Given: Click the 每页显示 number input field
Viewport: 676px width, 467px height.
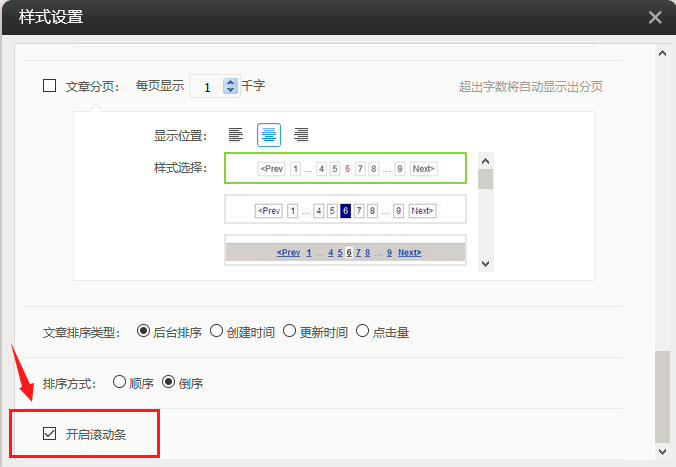Looking at the screenshot, I should click(x=207, y=87).
